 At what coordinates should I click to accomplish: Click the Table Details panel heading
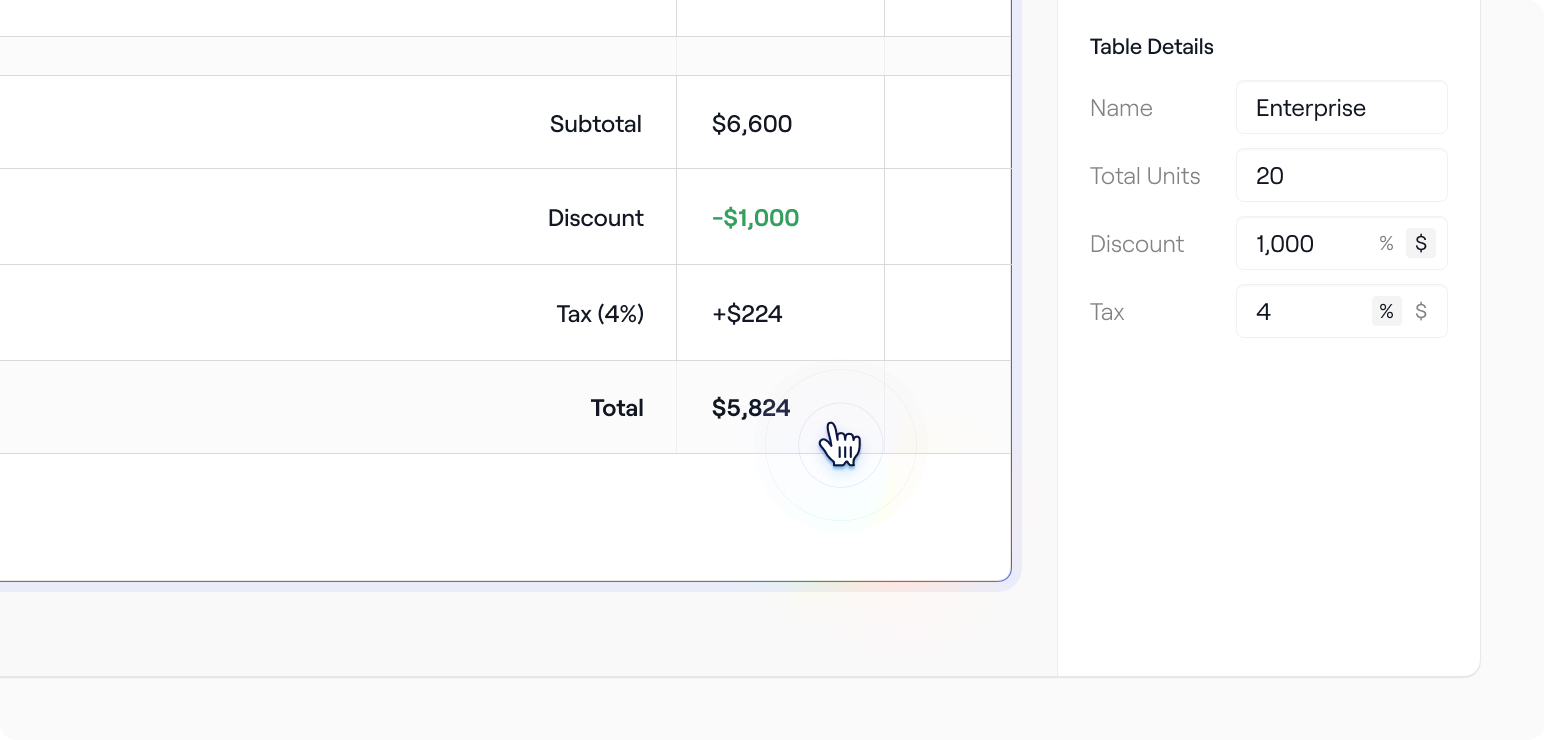[x=1151, y=47]
